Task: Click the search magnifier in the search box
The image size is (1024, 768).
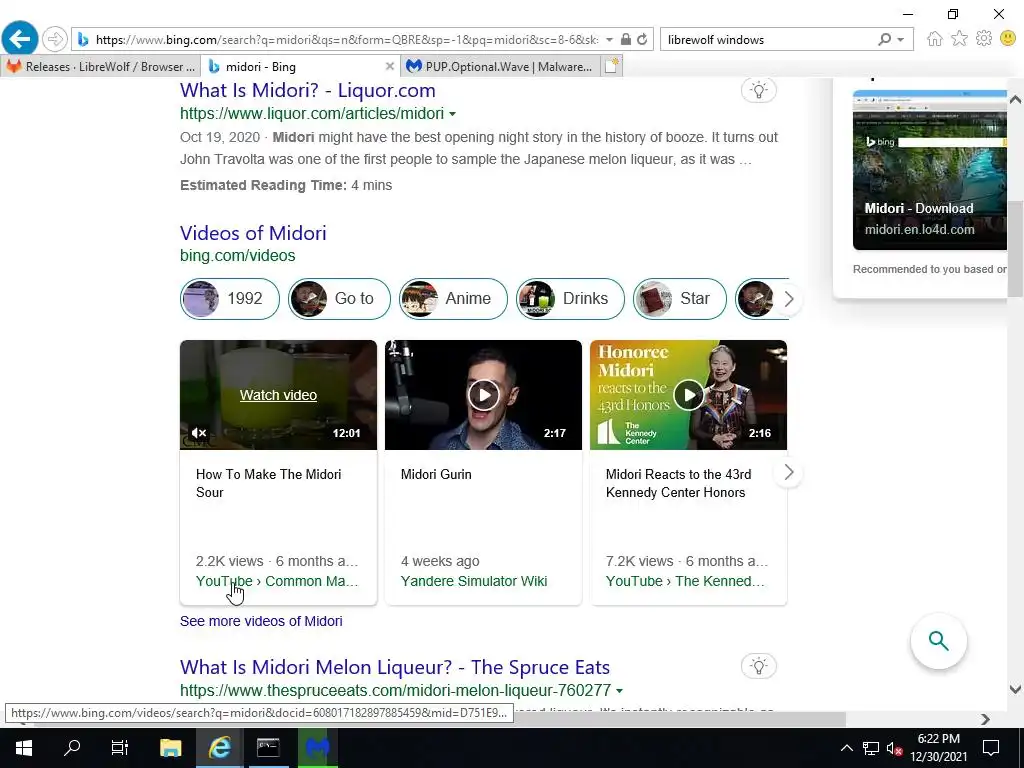Action: (x=885, y=39)
